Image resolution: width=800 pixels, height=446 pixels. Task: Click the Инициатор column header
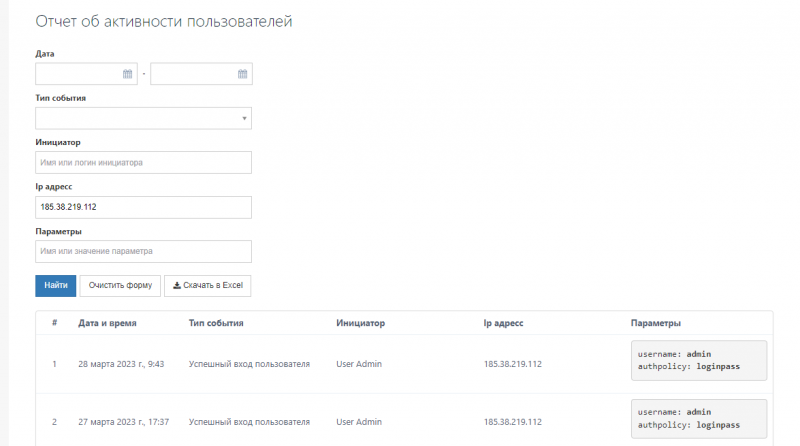[x=360, y=323]
